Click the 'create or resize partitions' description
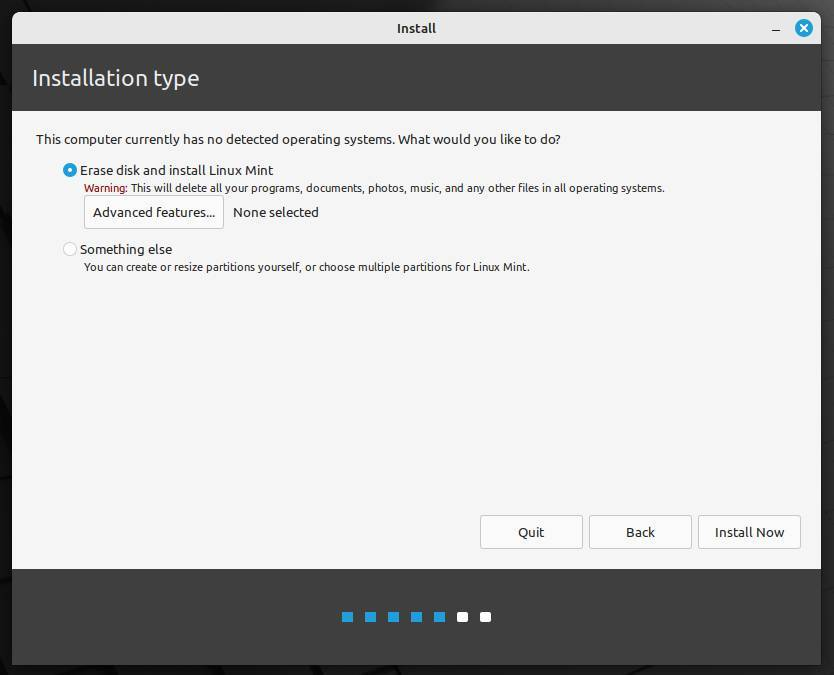The image size is (834, 675). 306,267
